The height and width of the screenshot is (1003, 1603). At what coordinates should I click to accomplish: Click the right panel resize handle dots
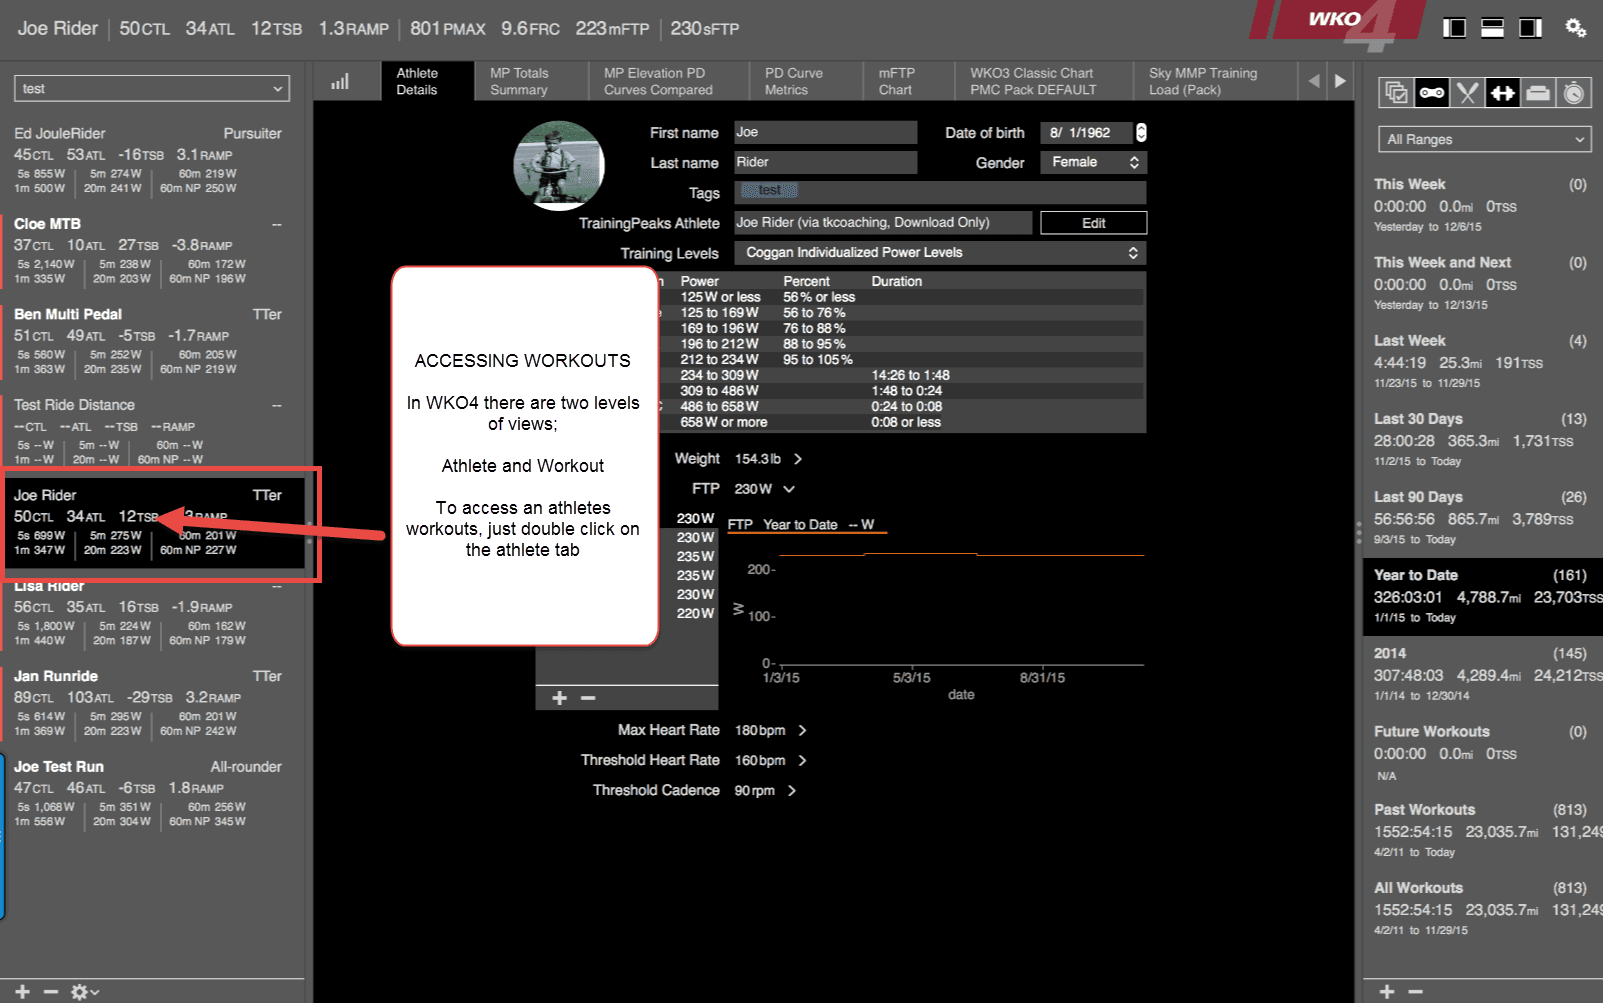click(1358, 532)
